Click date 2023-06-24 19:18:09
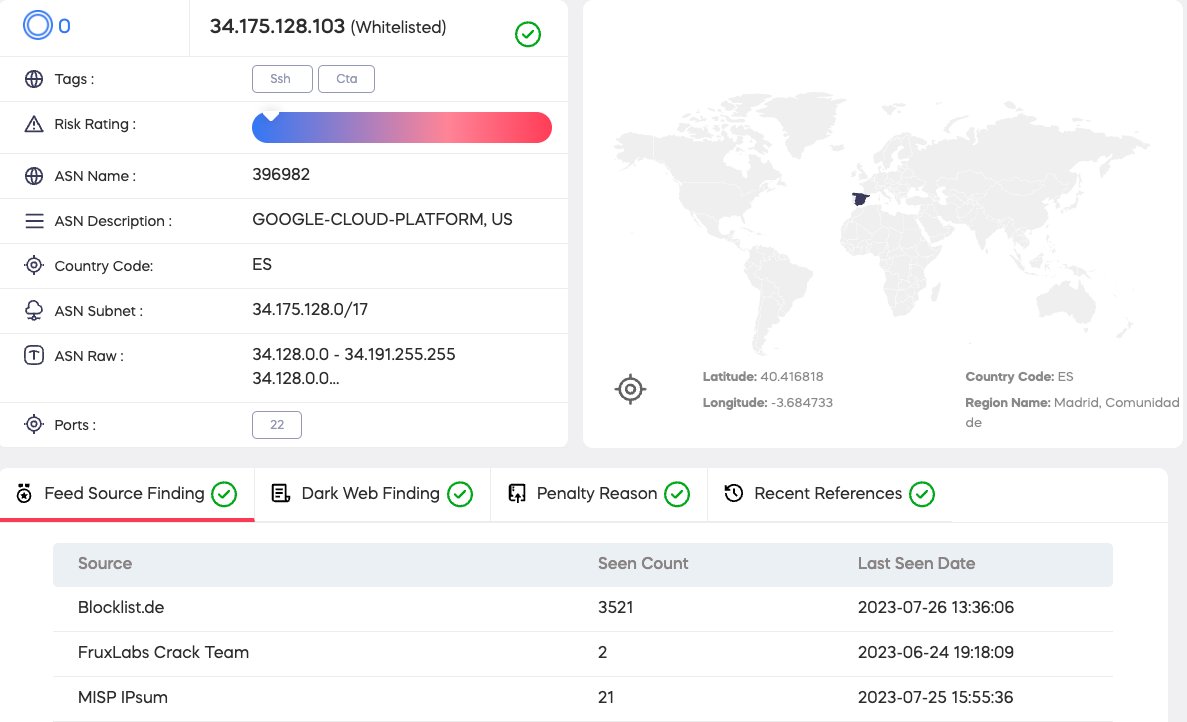This screenshot has height=722, width=1187. [936, 652]
